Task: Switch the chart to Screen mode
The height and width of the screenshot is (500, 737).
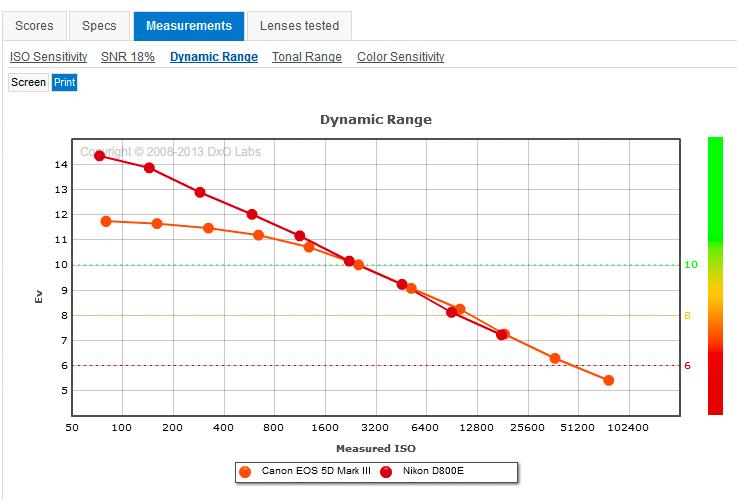Action: pyautogui.click(x=29, y=82)
